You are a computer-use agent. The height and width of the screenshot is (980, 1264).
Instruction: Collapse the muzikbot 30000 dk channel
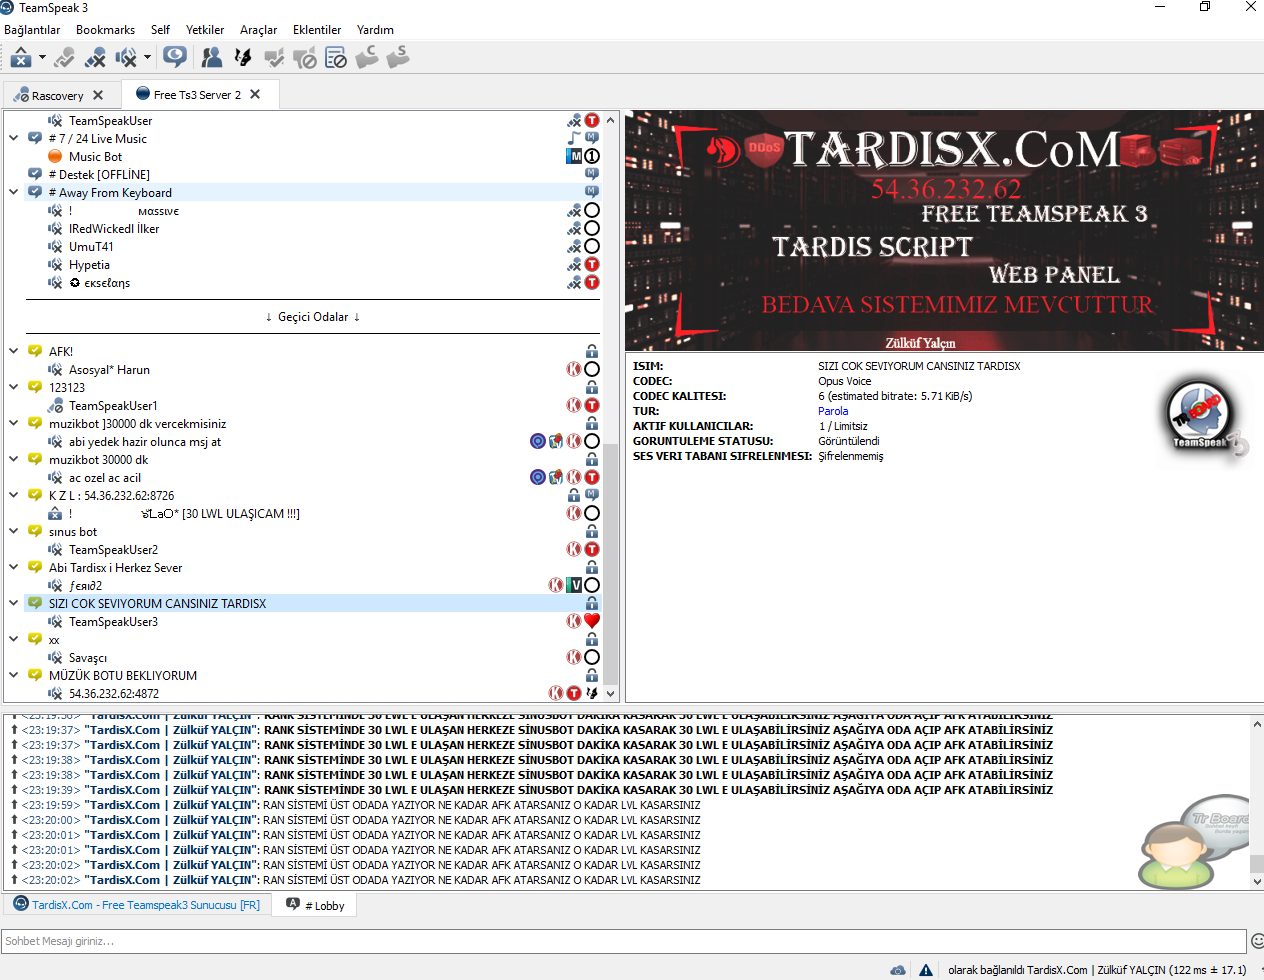[14, 459]
